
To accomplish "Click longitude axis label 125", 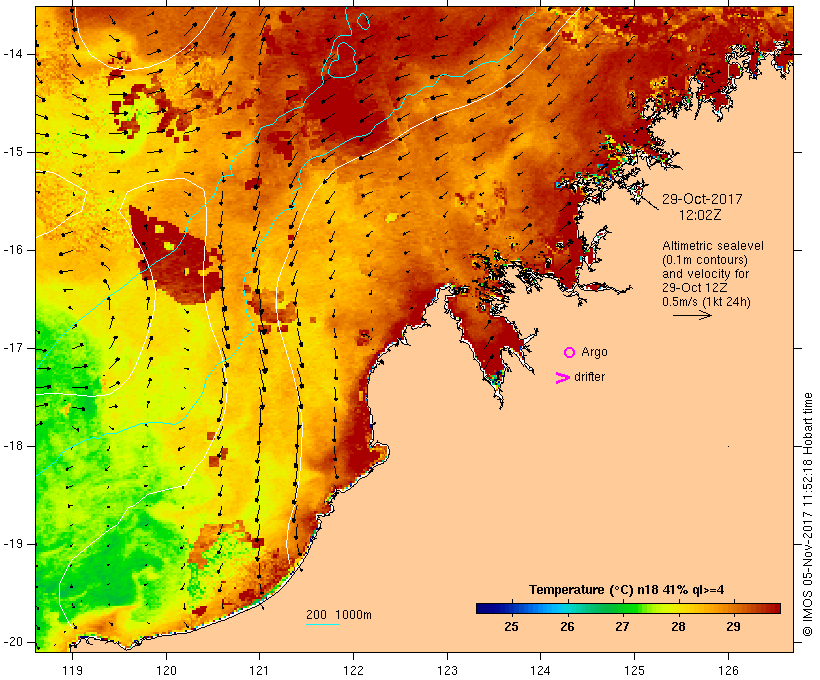I will pyautogui.click(x=634, y=670).
